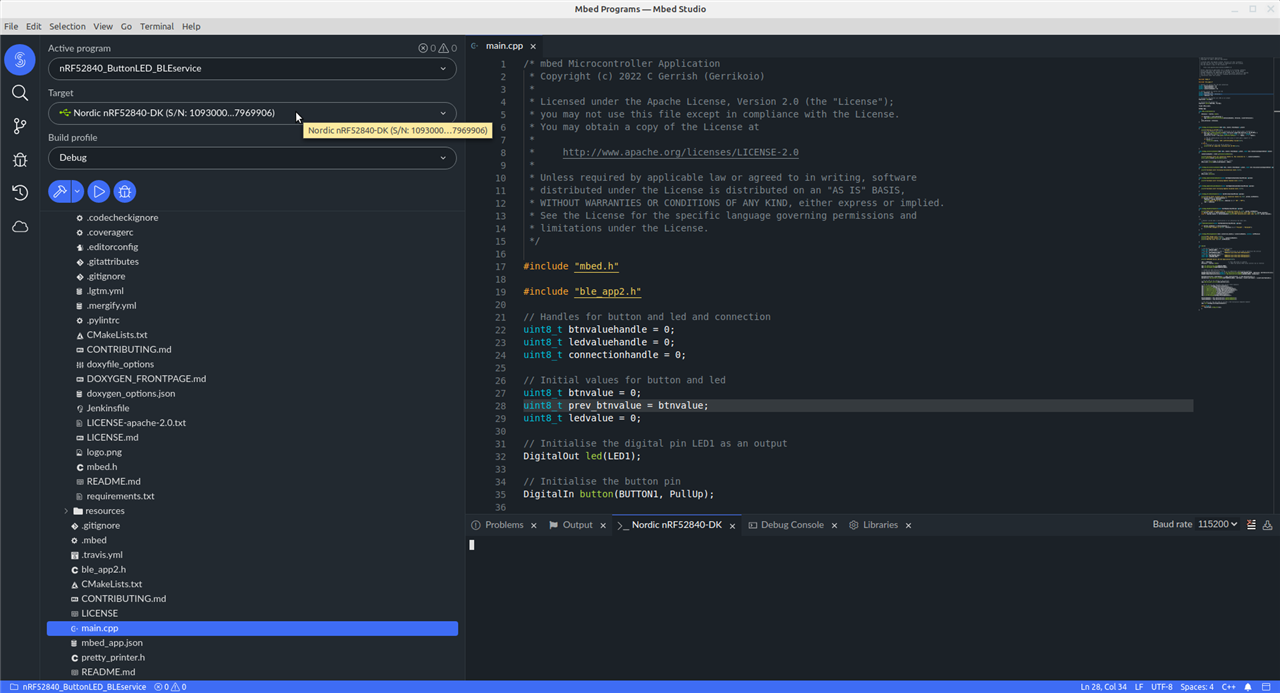Screen dimensions: 1280x693
Task: Close the Libraries panel tab
Action: (x=908, y=525)
